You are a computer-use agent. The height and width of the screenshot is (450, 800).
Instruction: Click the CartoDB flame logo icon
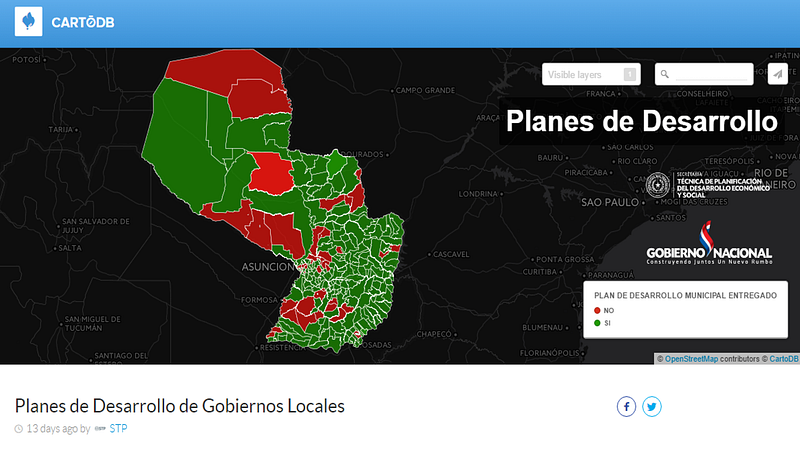pyautogui.click(x=29, y=21)
